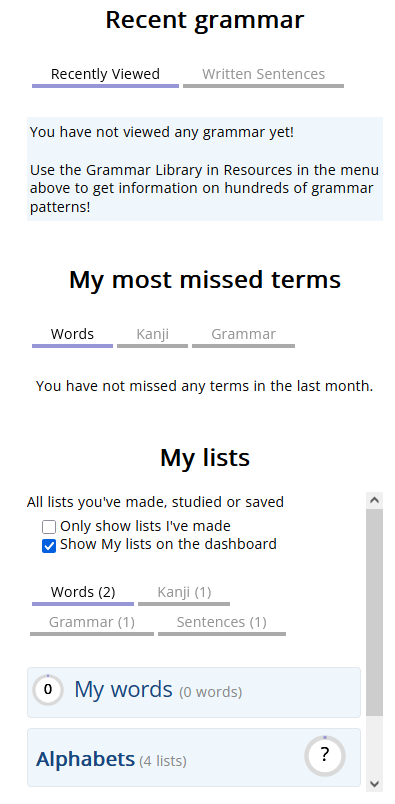Select Words tab under most missed terms
The width and height of the screenshot is (395, 804).
coord(72,335)
